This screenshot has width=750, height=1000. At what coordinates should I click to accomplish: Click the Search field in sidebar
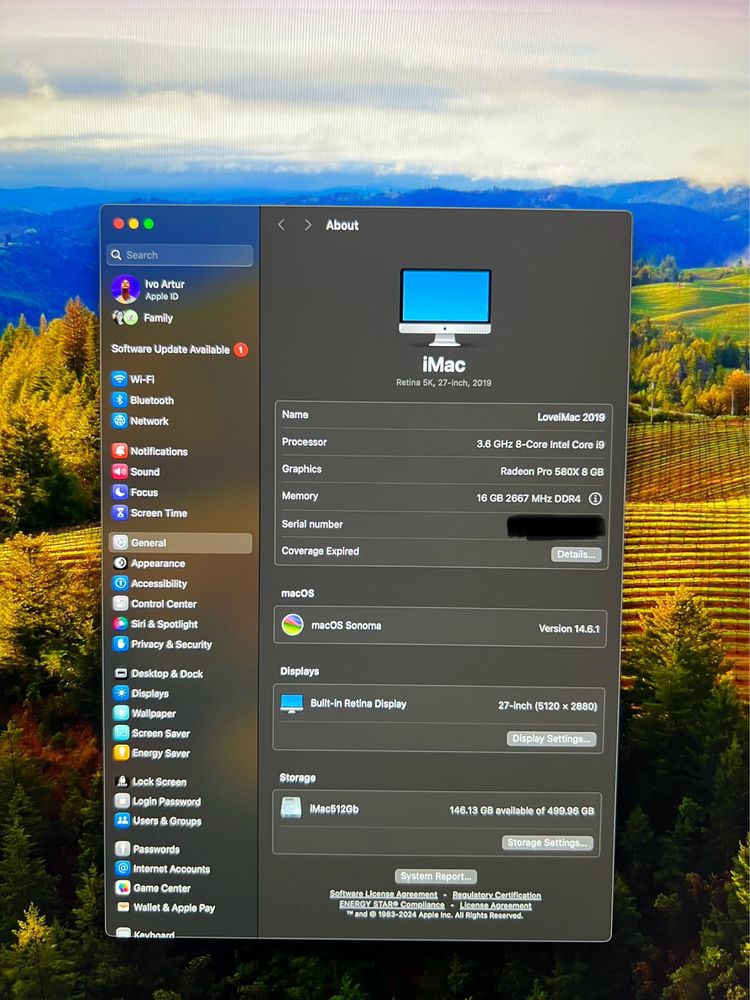180,255
